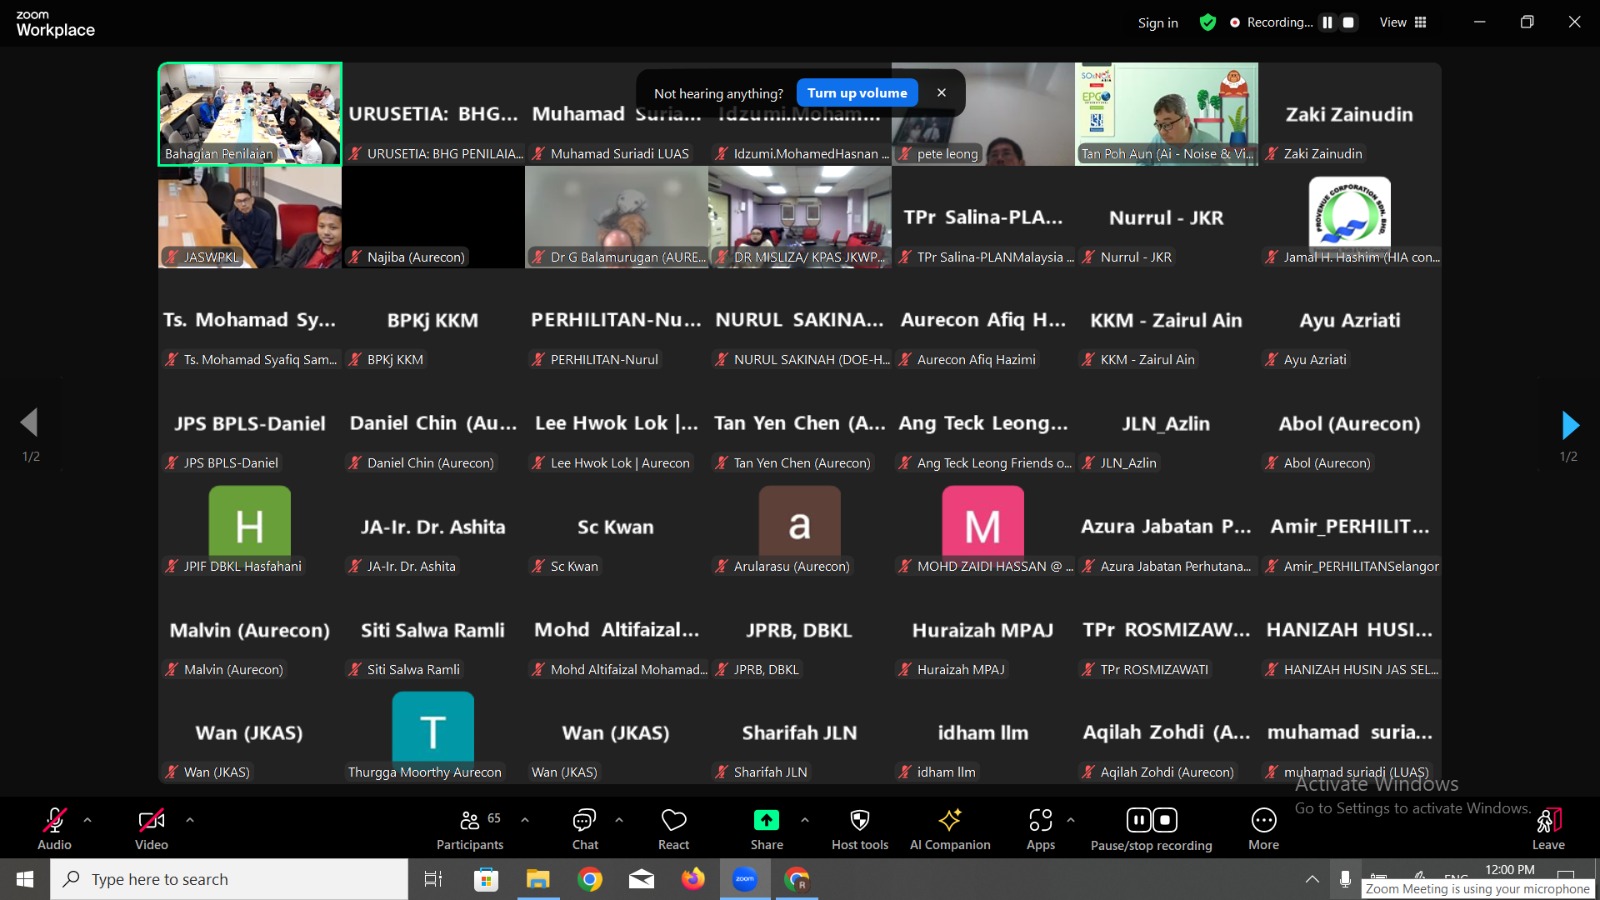Expand audio options caret beside Audio
The width and height of the screenshot is (1600, 900).
coord(88,820)
